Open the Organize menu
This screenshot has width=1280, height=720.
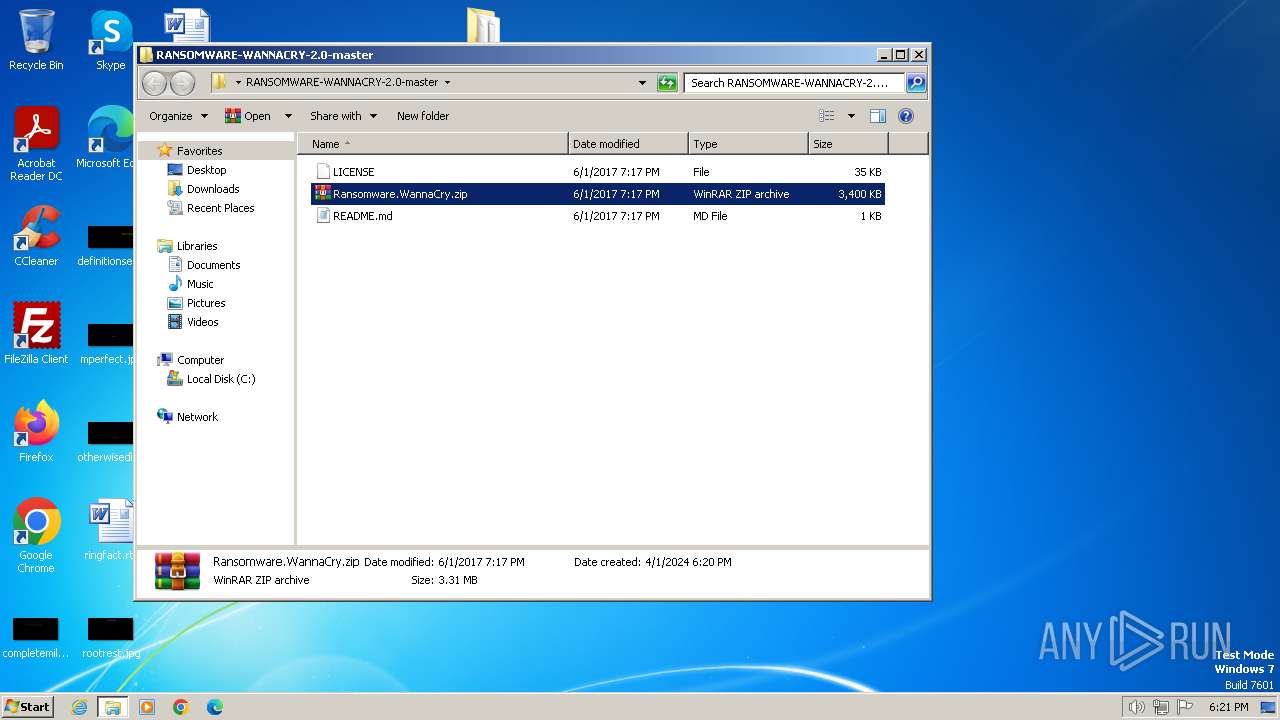(178, 116)
